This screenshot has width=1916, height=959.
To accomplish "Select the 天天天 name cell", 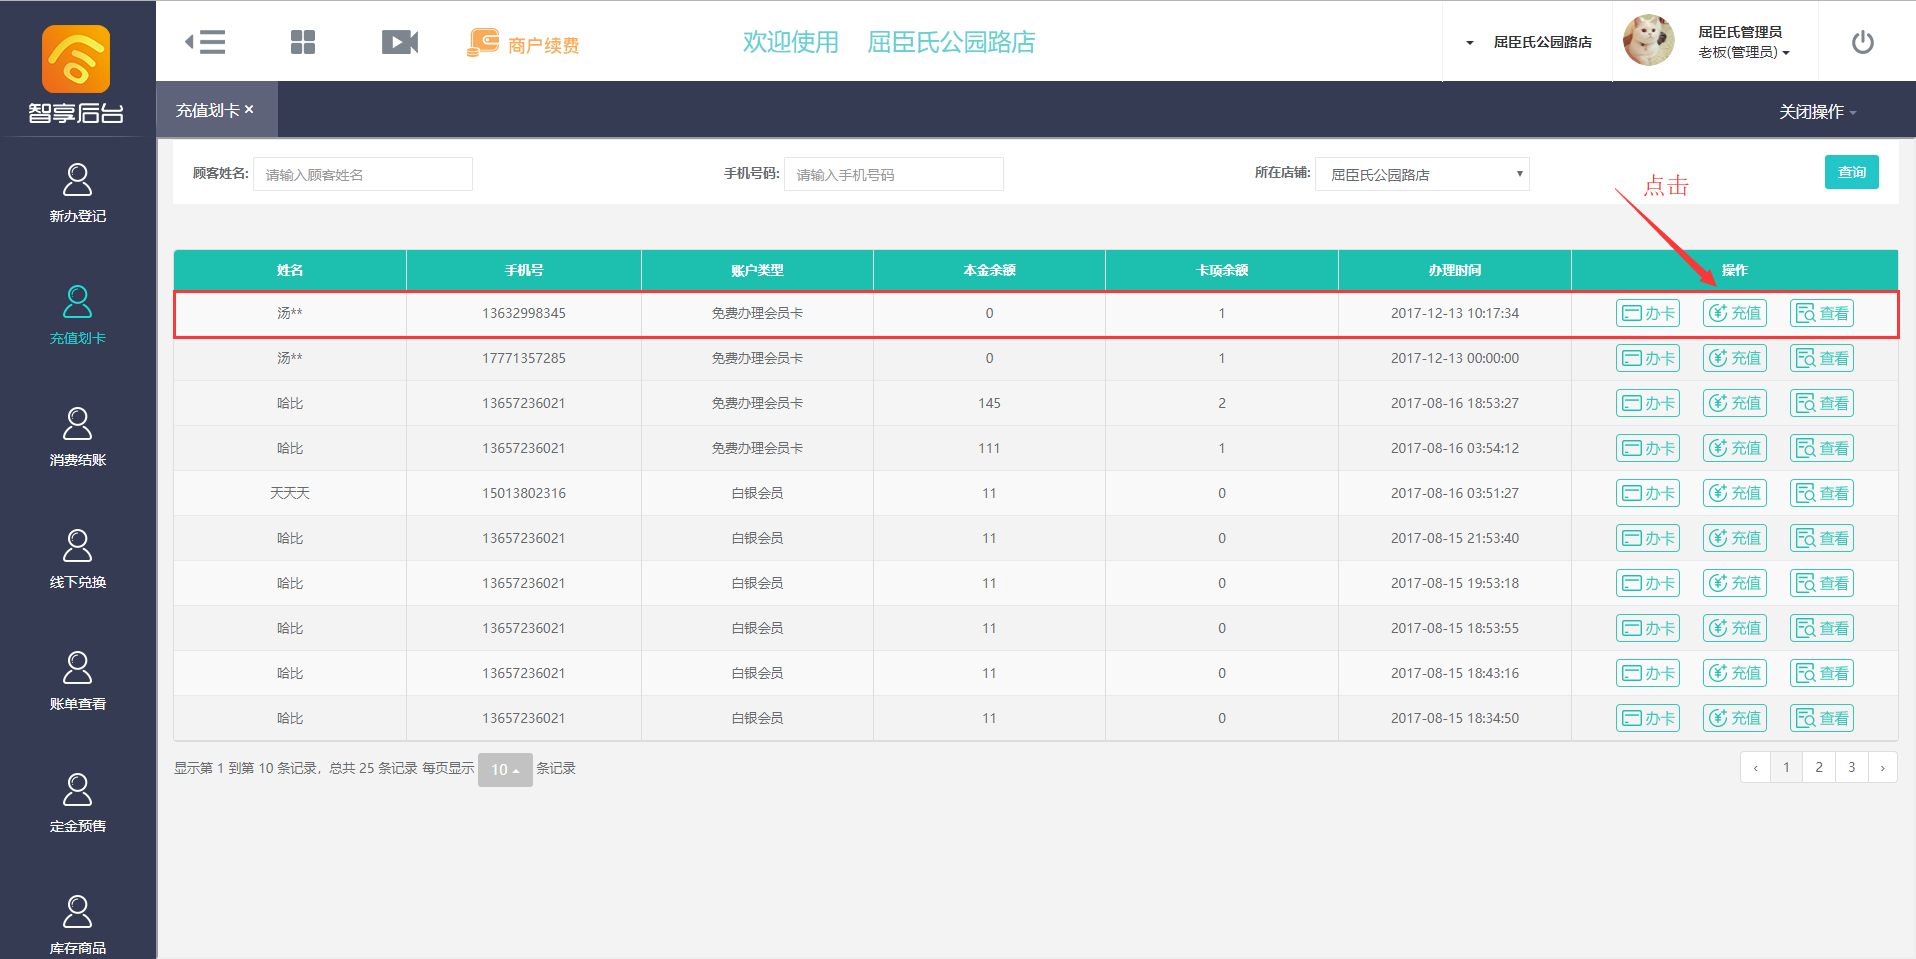I will (x=290, y=493).
